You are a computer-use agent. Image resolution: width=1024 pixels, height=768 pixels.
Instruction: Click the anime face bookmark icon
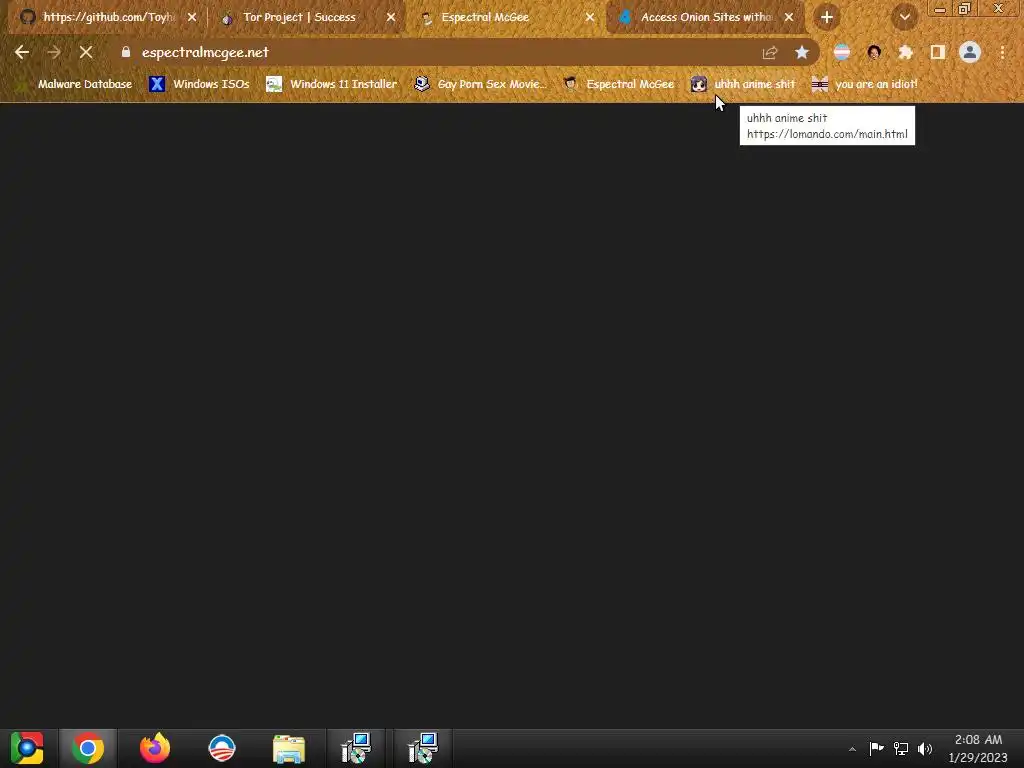tap(699, 84)
